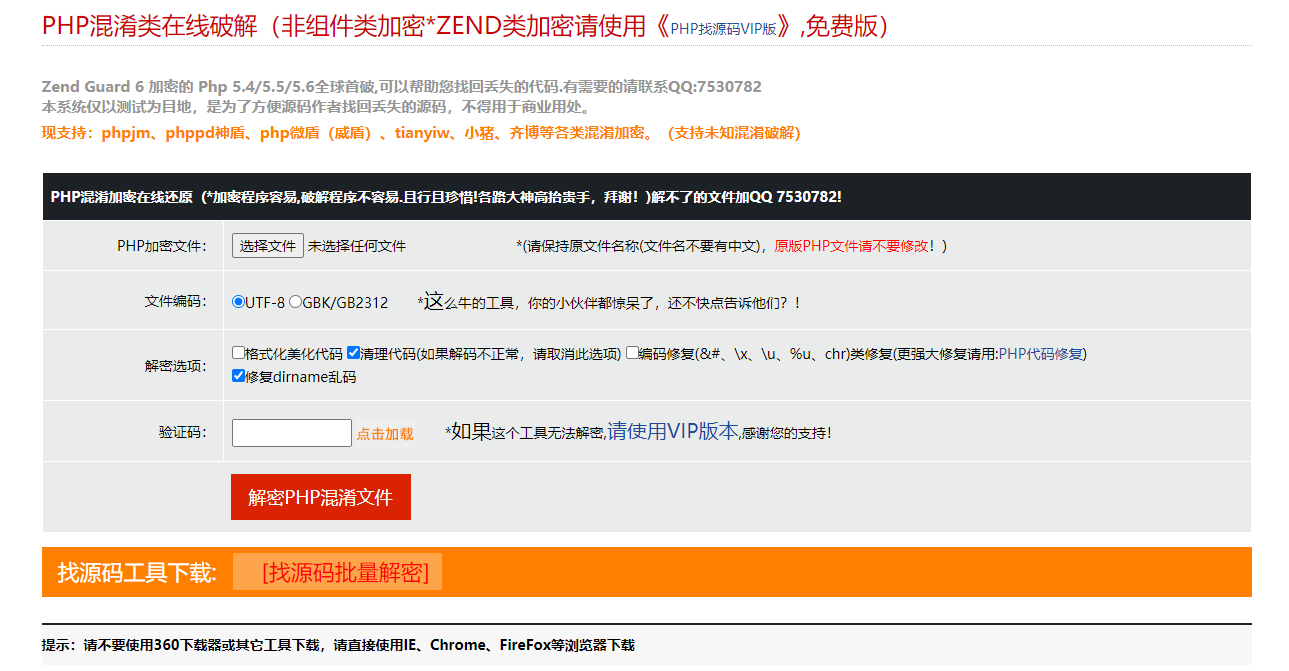
Task: Click the 未选择任何文件 file status text
Action: (357, 246)
